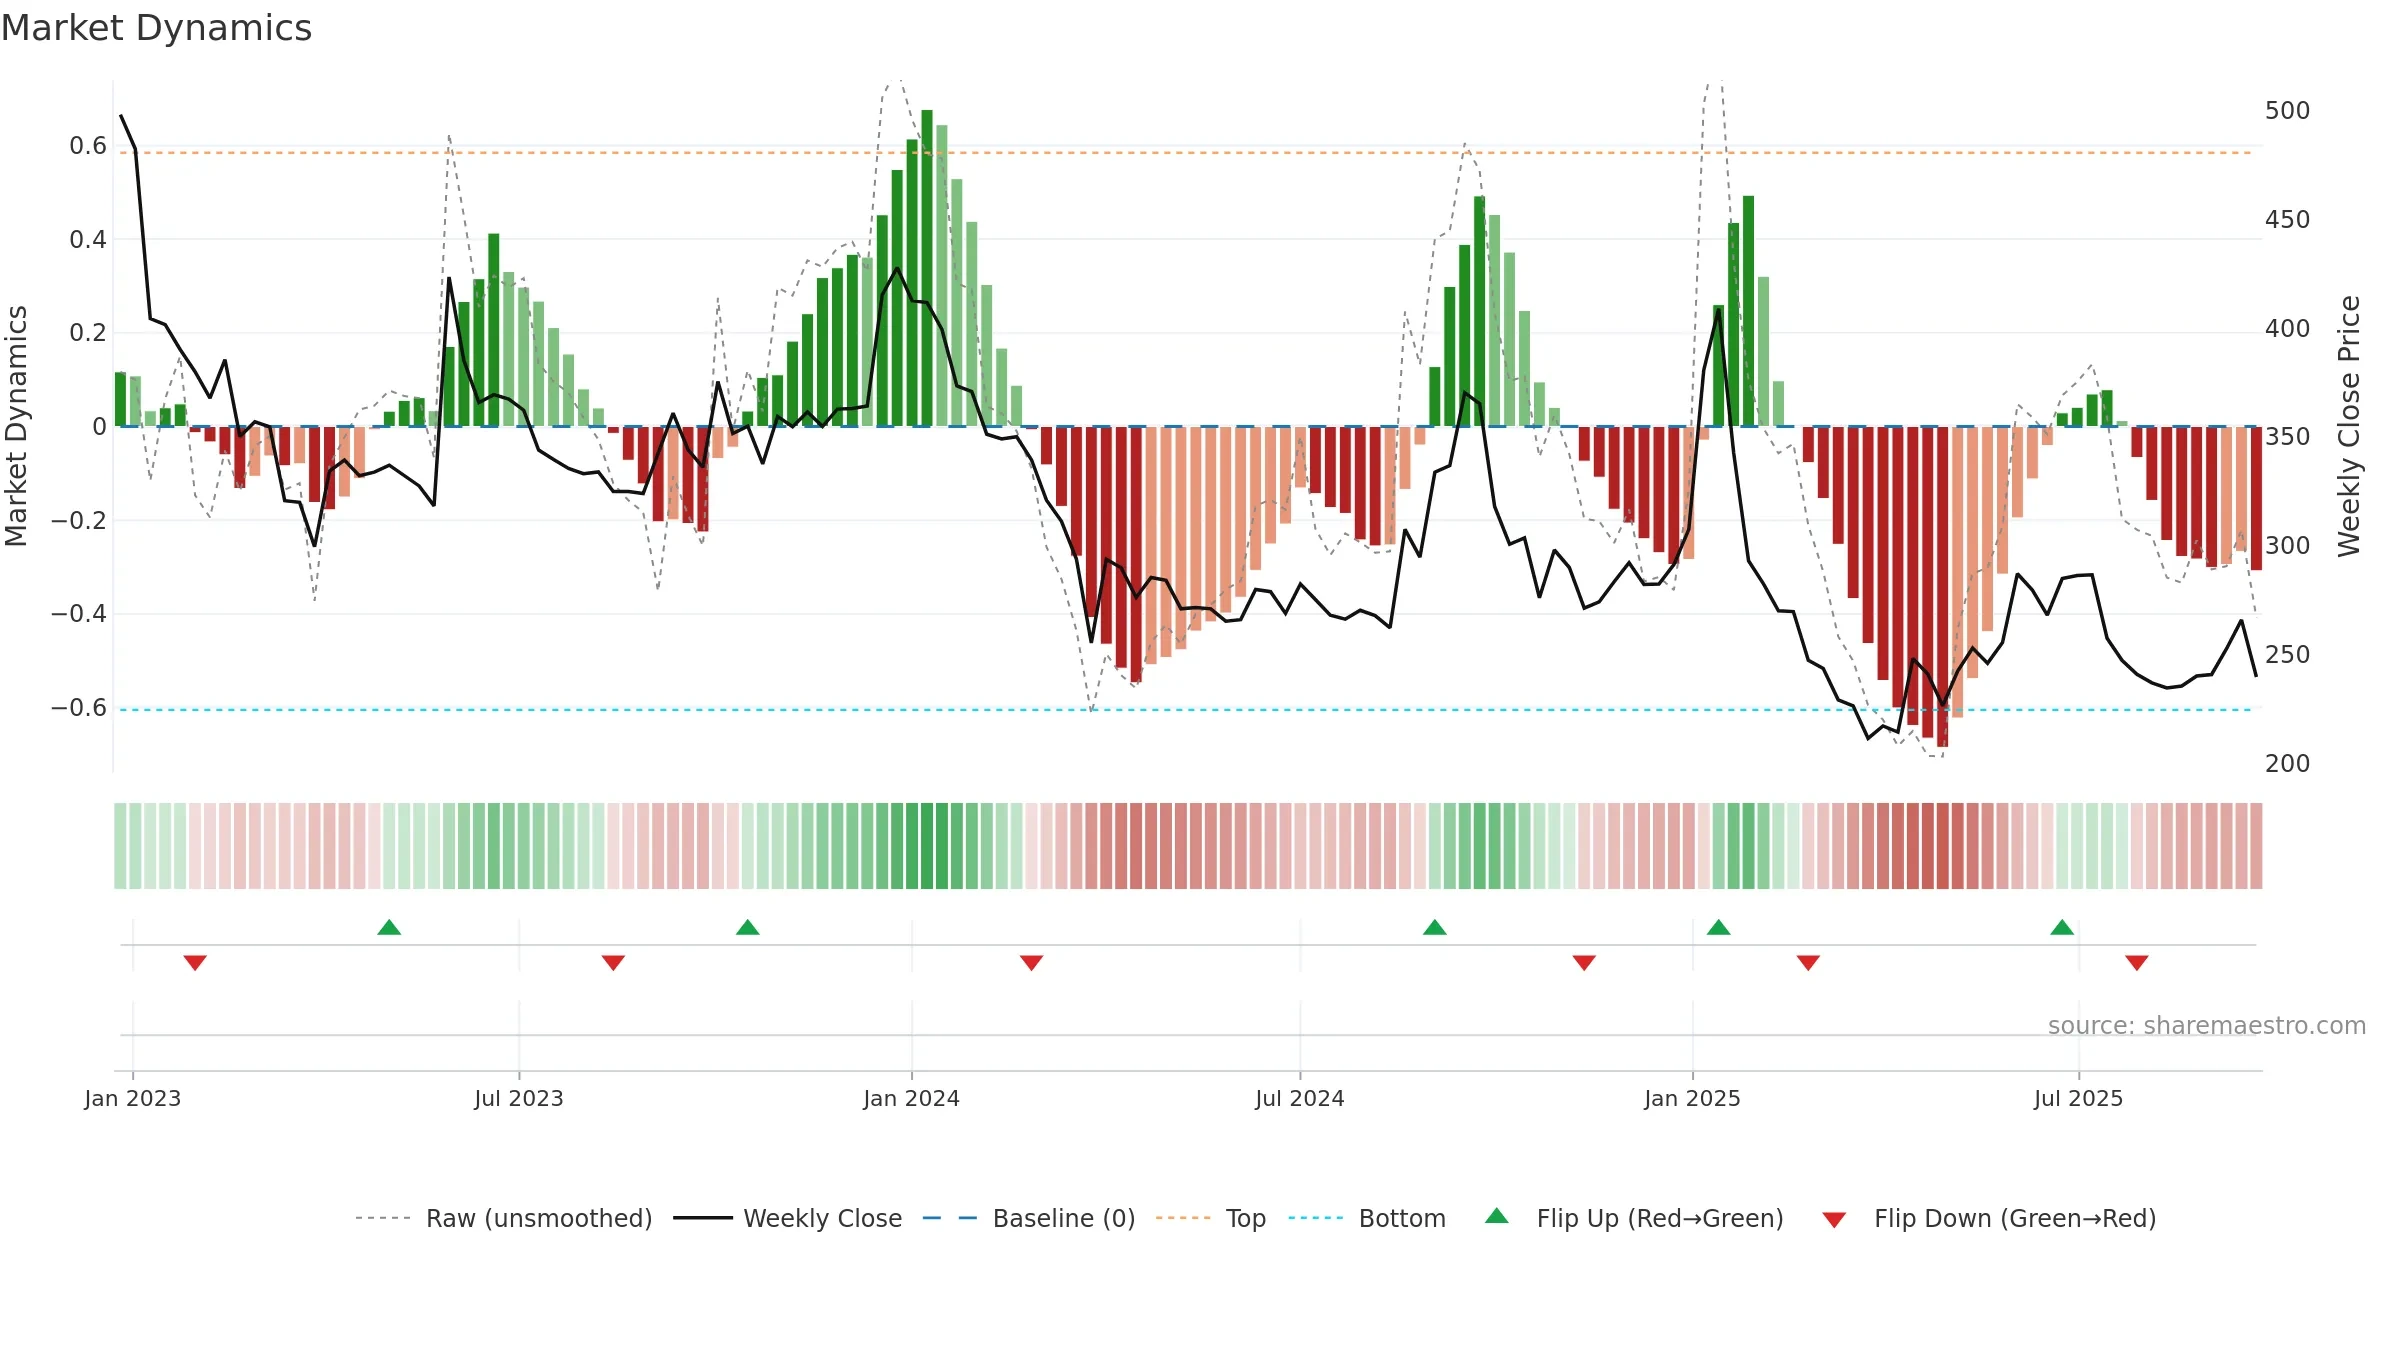
Task: Click the green Flip Up legend triangle icon
Action: pos(1497,1216)
